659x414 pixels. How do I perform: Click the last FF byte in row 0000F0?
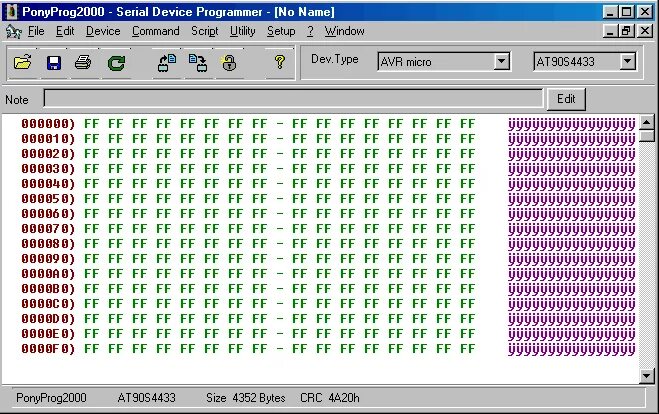tap(467, 349)
